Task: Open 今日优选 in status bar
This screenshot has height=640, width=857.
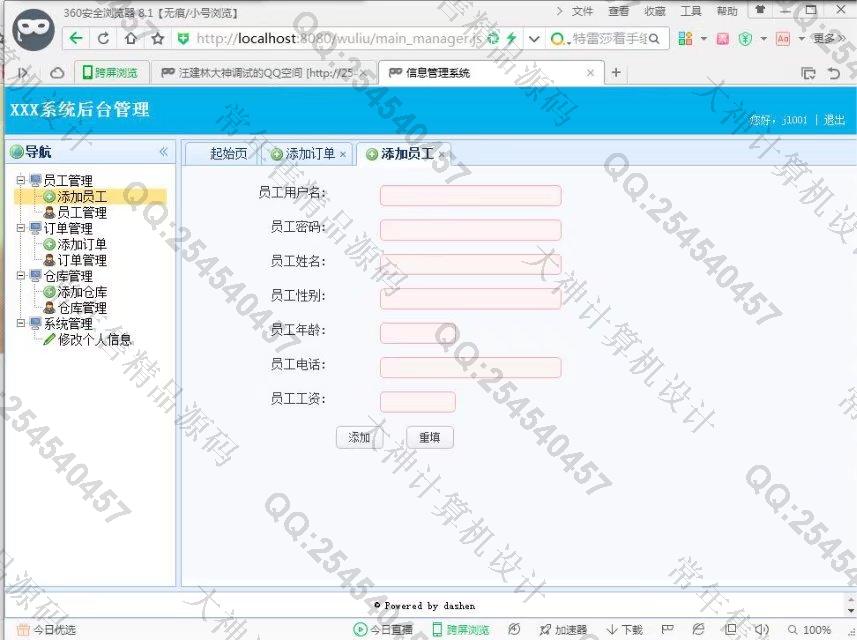Action: pos(47,630)
